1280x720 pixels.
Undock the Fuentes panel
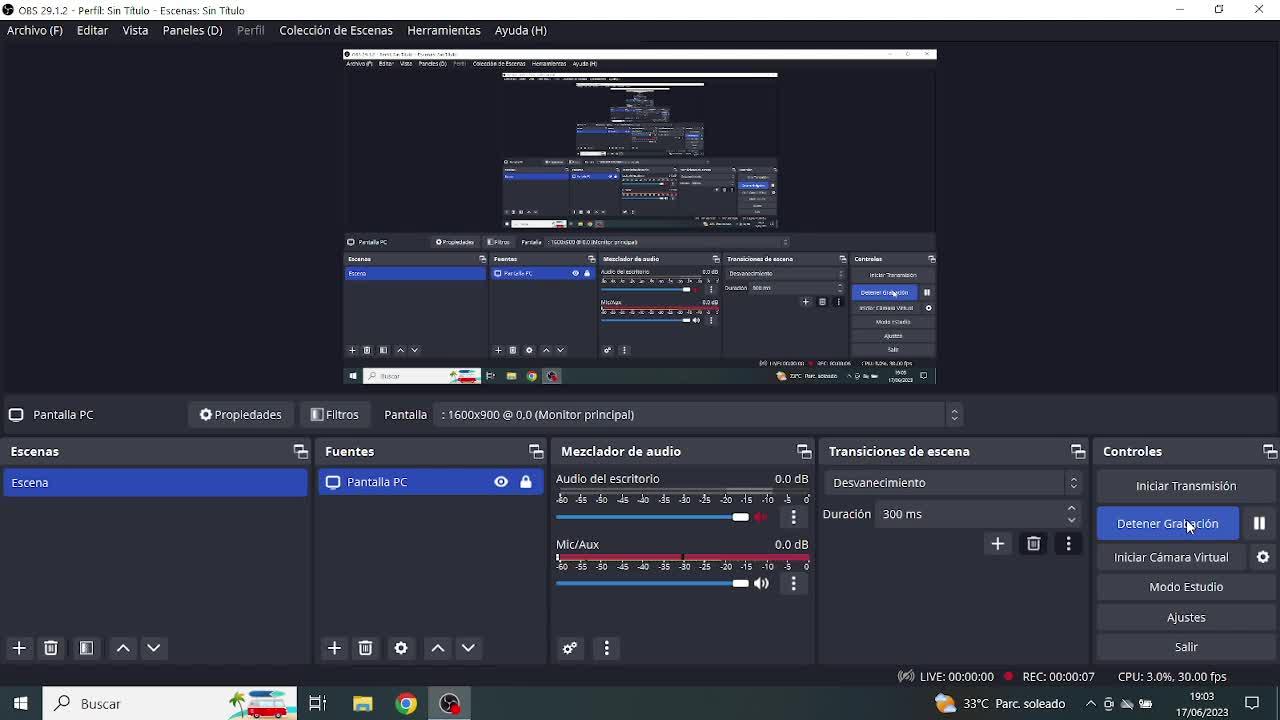coord(536,452)
